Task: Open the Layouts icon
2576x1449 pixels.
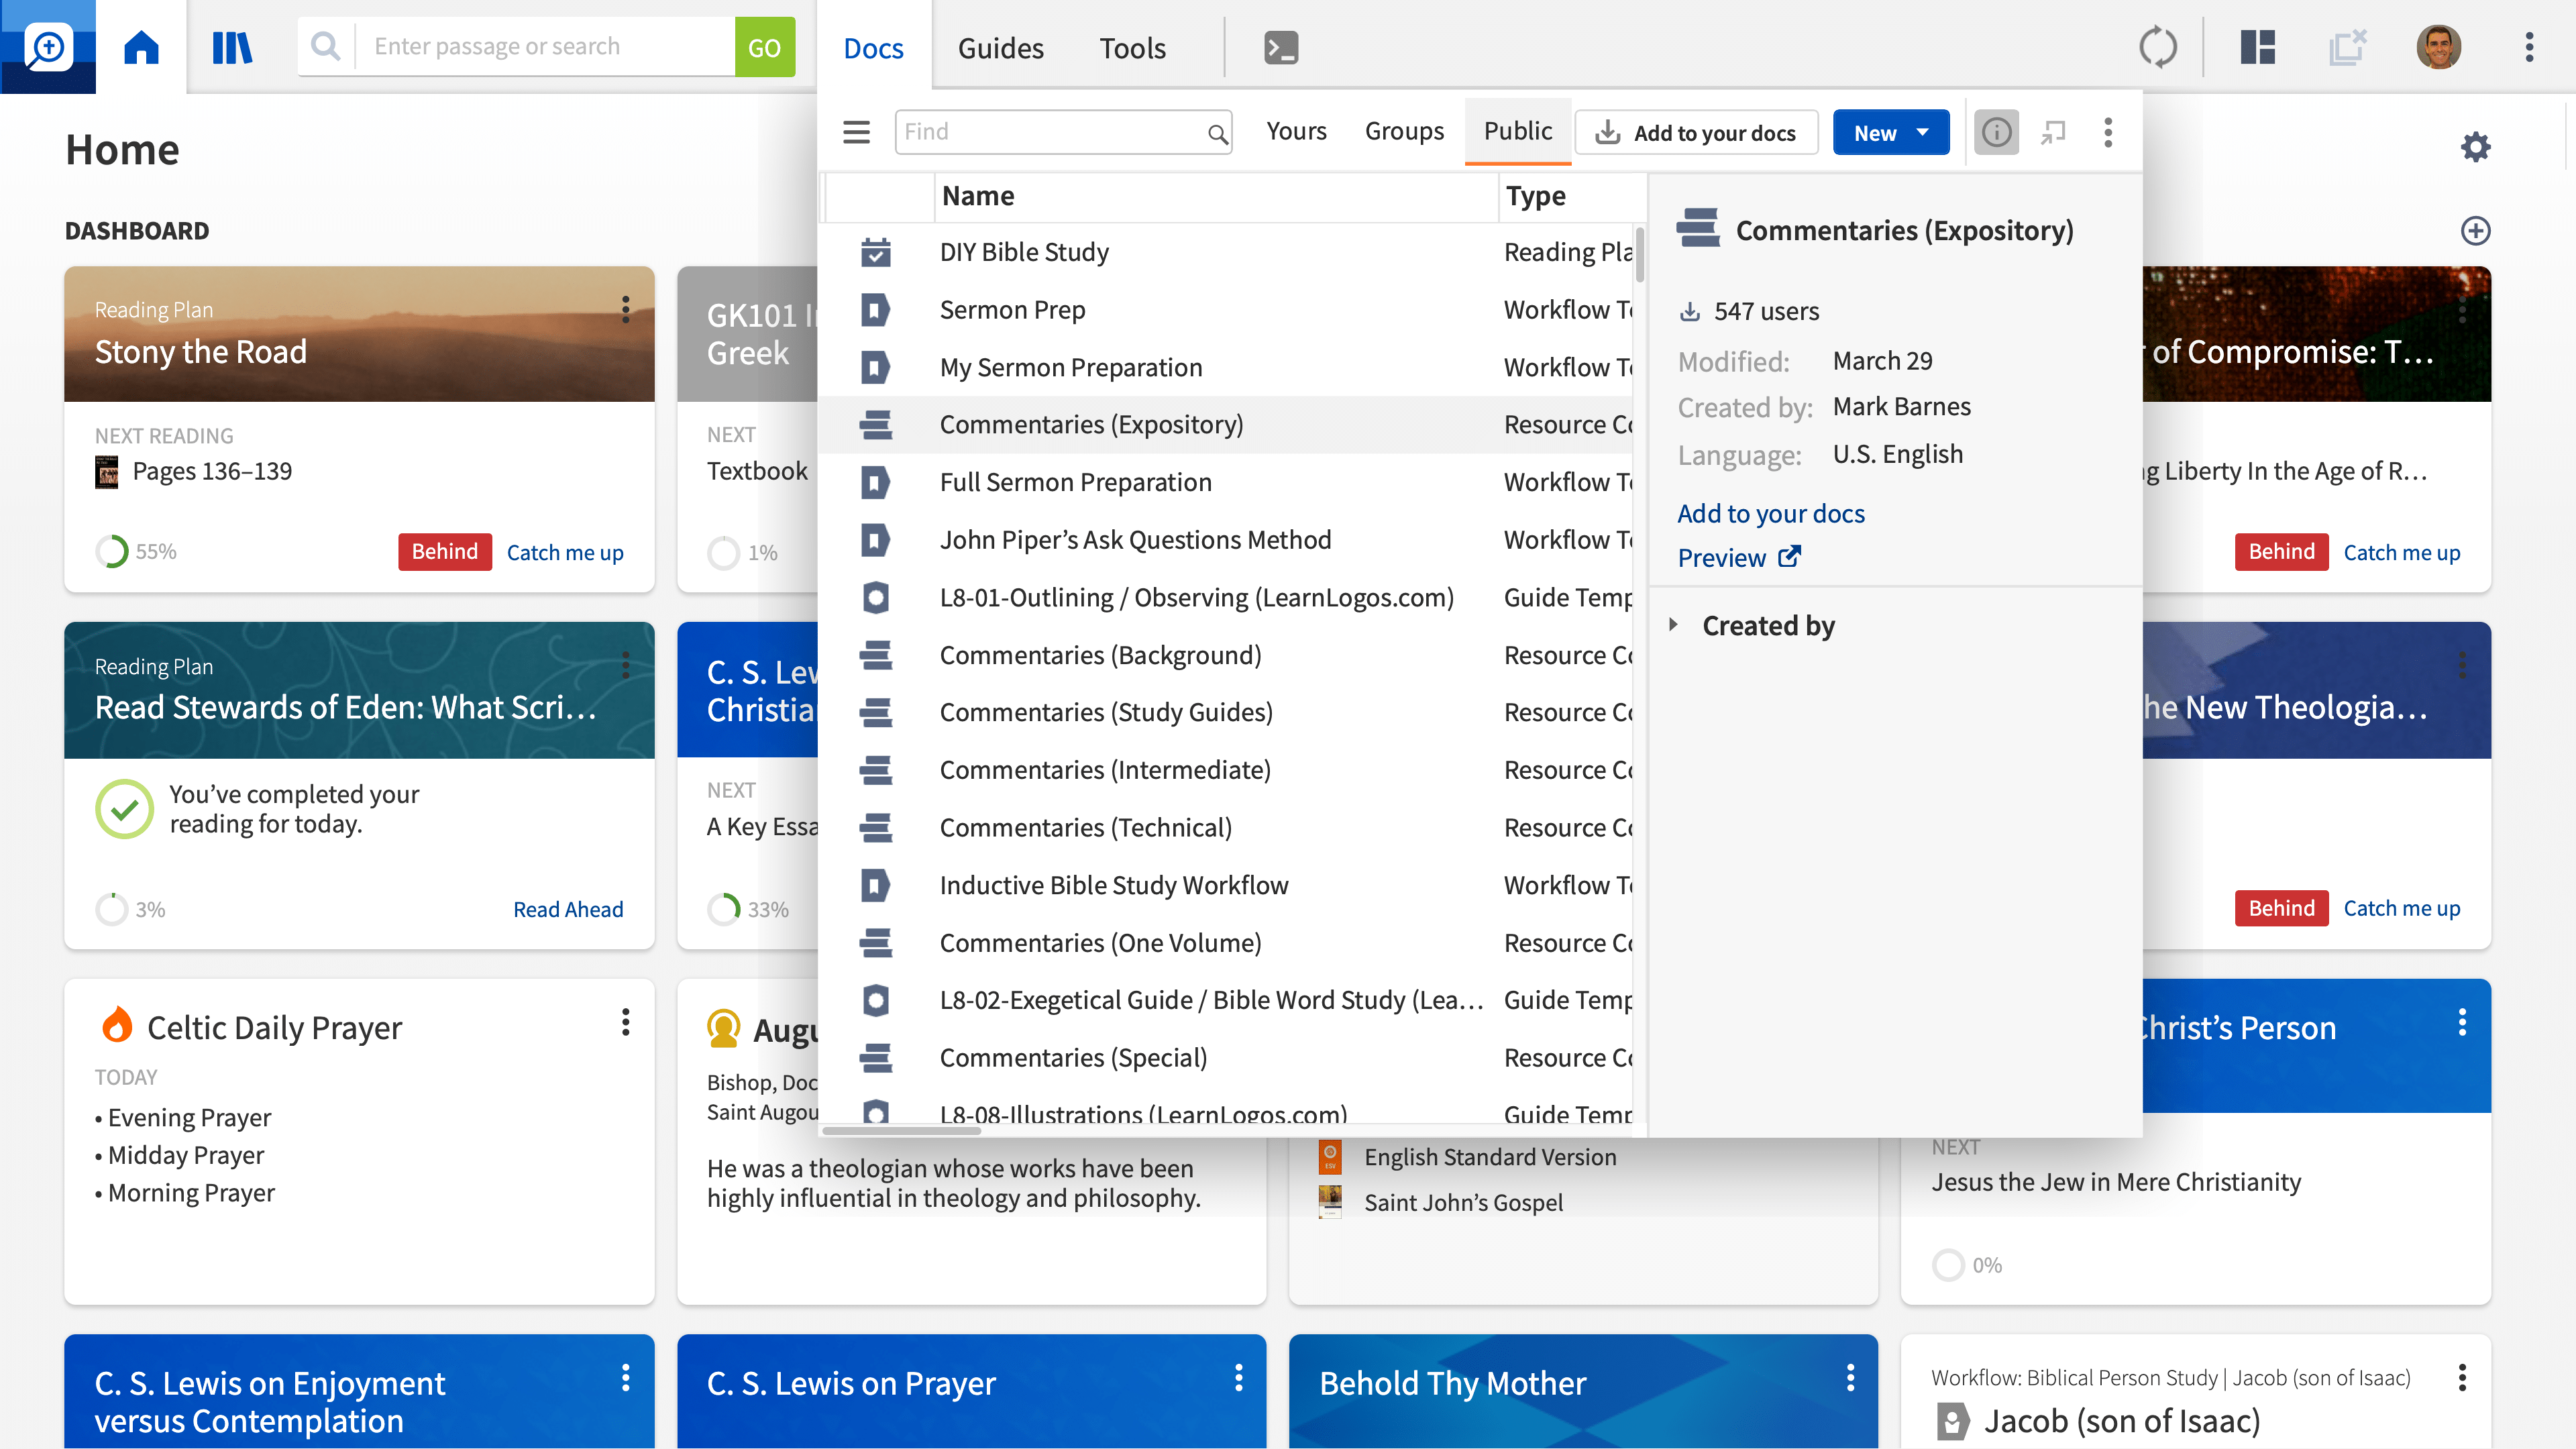Action: [2258, 47]
